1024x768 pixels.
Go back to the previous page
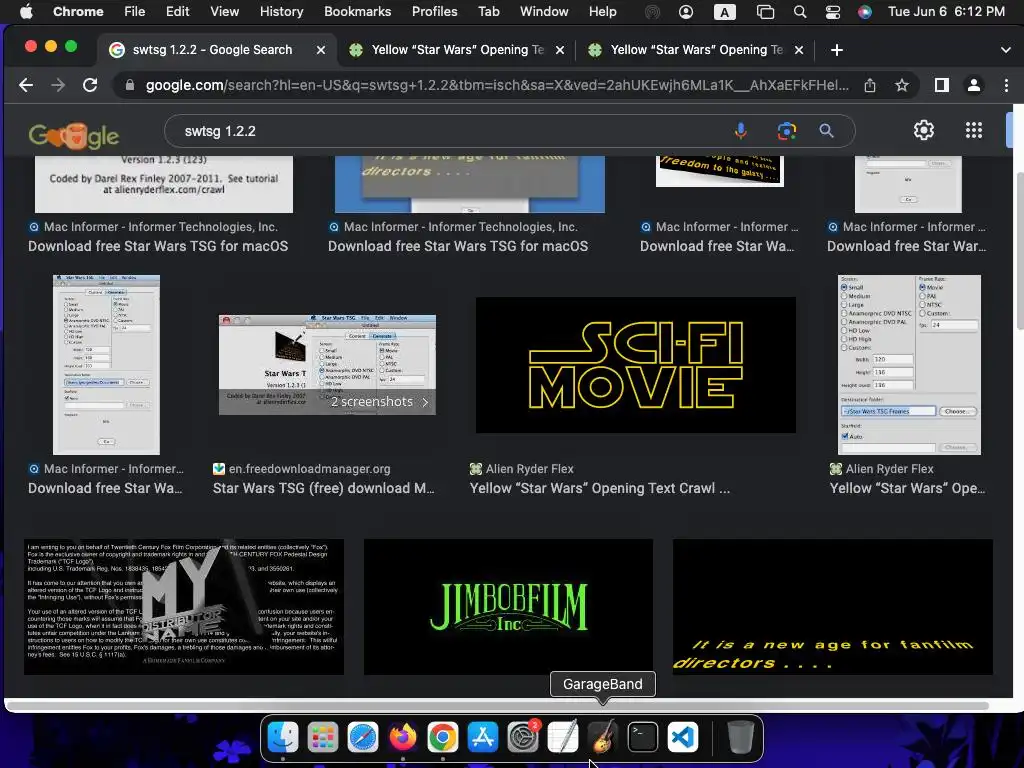[26, 85]
